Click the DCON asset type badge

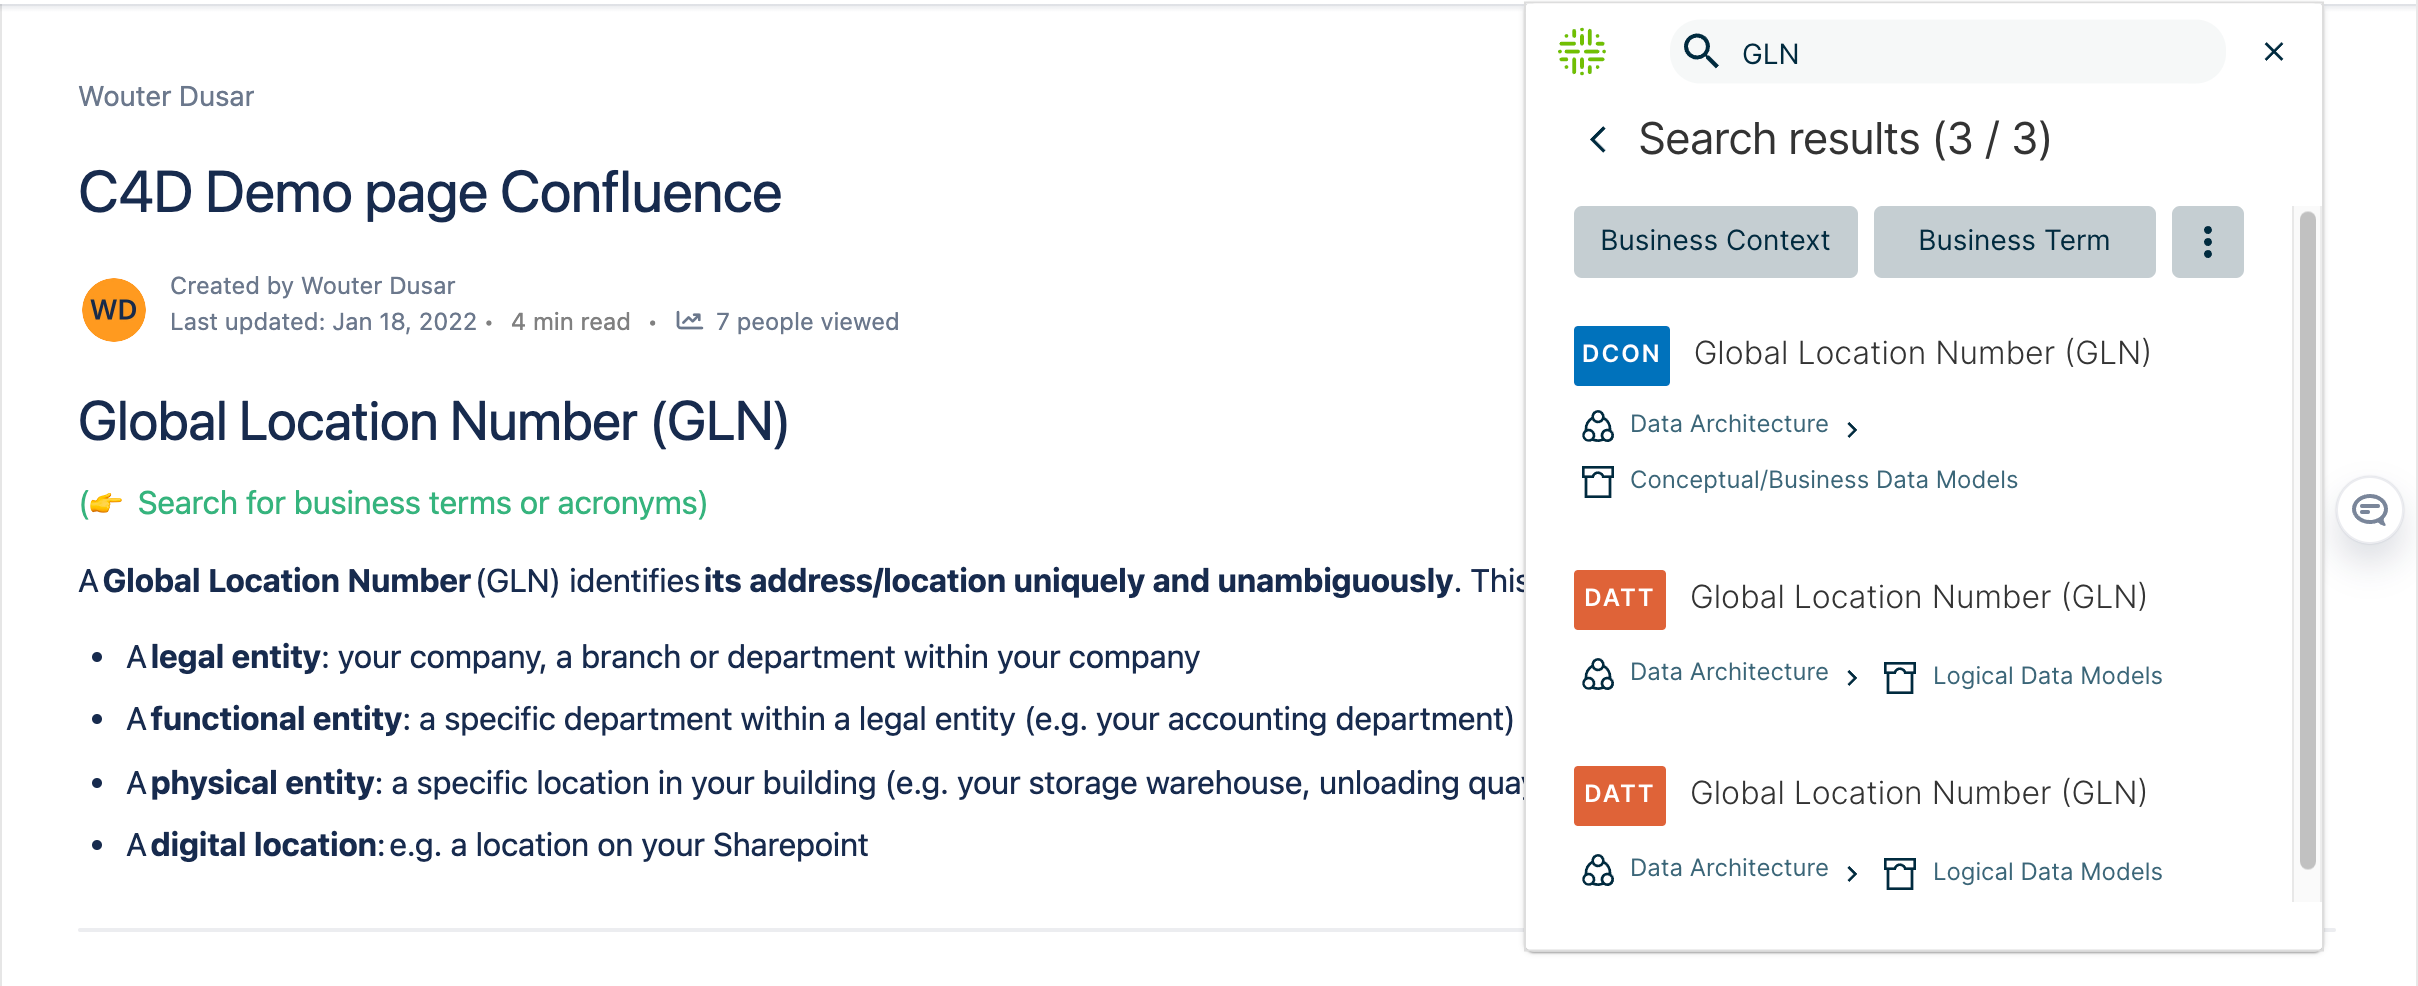click(1621, 355)
